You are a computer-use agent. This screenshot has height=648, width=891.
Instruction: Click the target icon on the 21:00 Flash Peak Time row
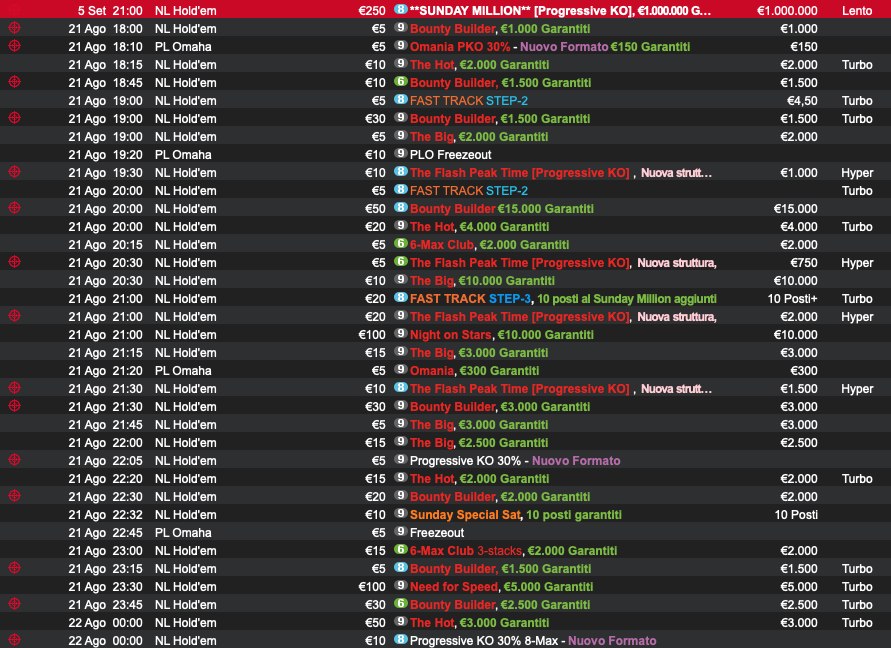pyautogui.click(x=15, y=315)
